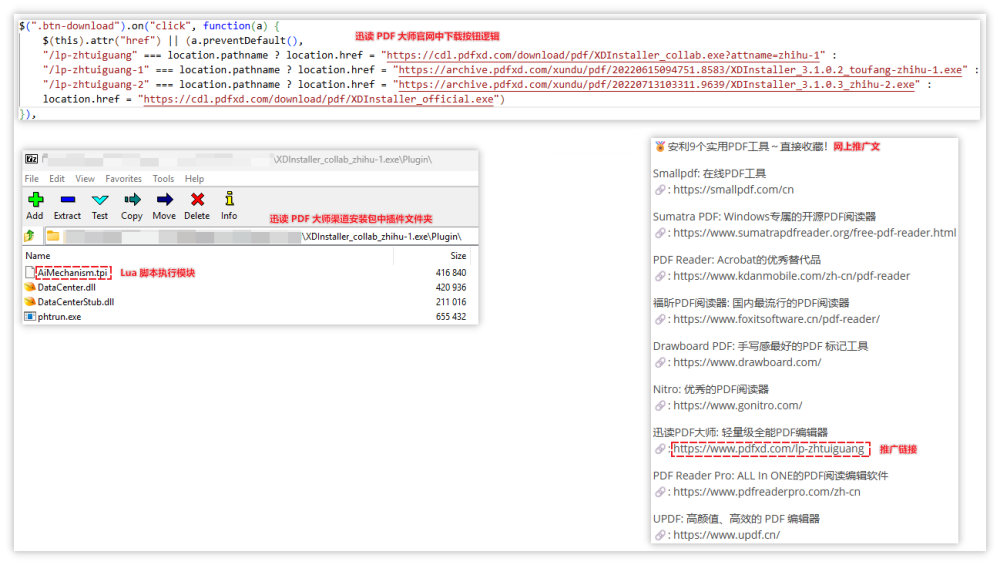
Task: Click the XDInstaller_collab.exe download URL in code
Action: [602, 55]
